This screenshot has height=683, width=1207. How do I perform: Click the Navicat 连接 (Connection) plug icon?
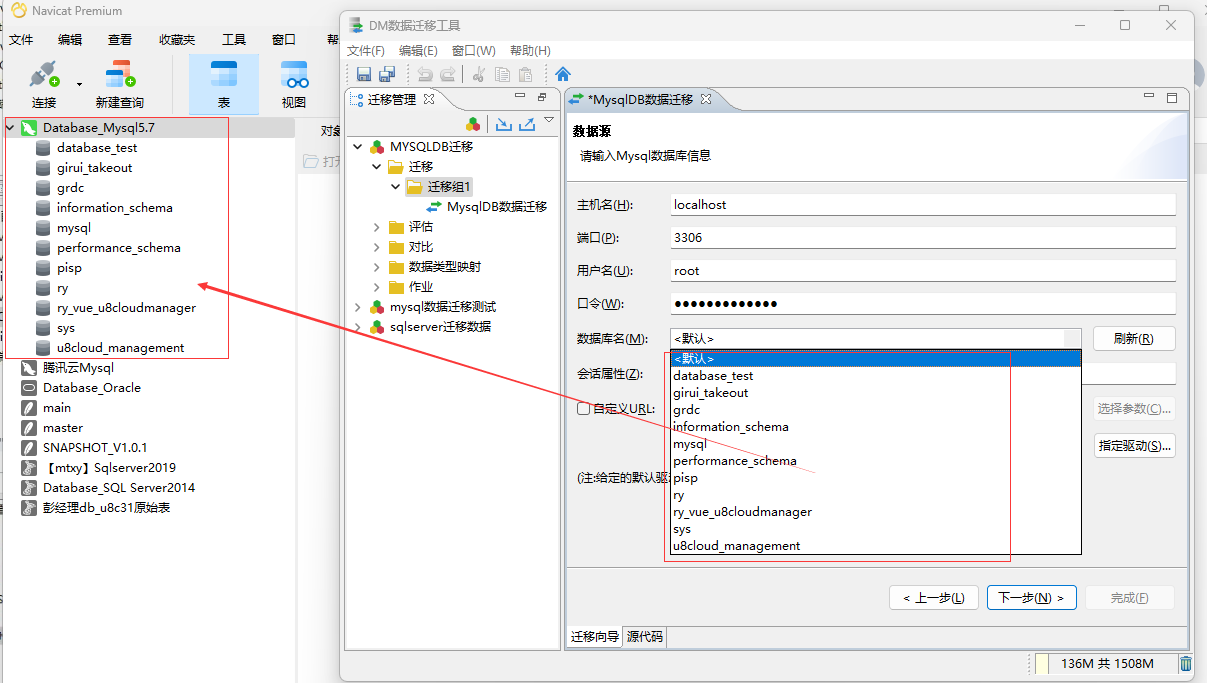tap(43, 75)
